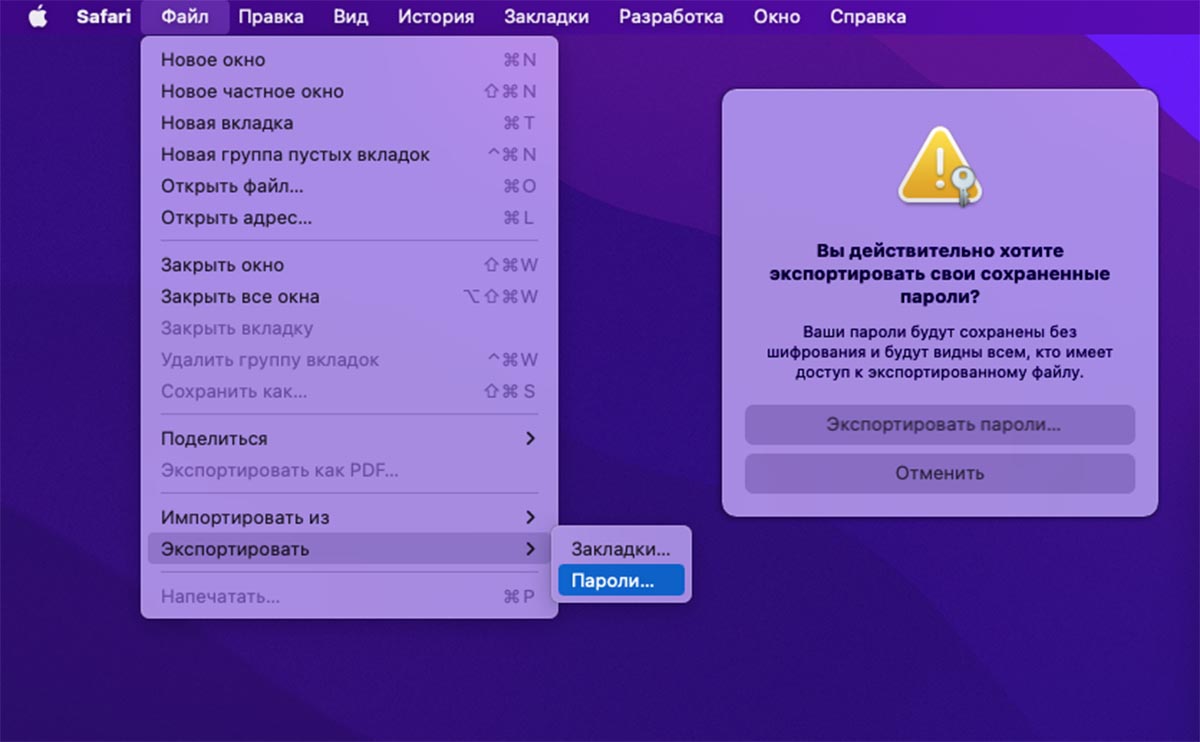1200x742 pixels.
Task: Select Новая вкладка menu entry
Action: click(349, 123)
